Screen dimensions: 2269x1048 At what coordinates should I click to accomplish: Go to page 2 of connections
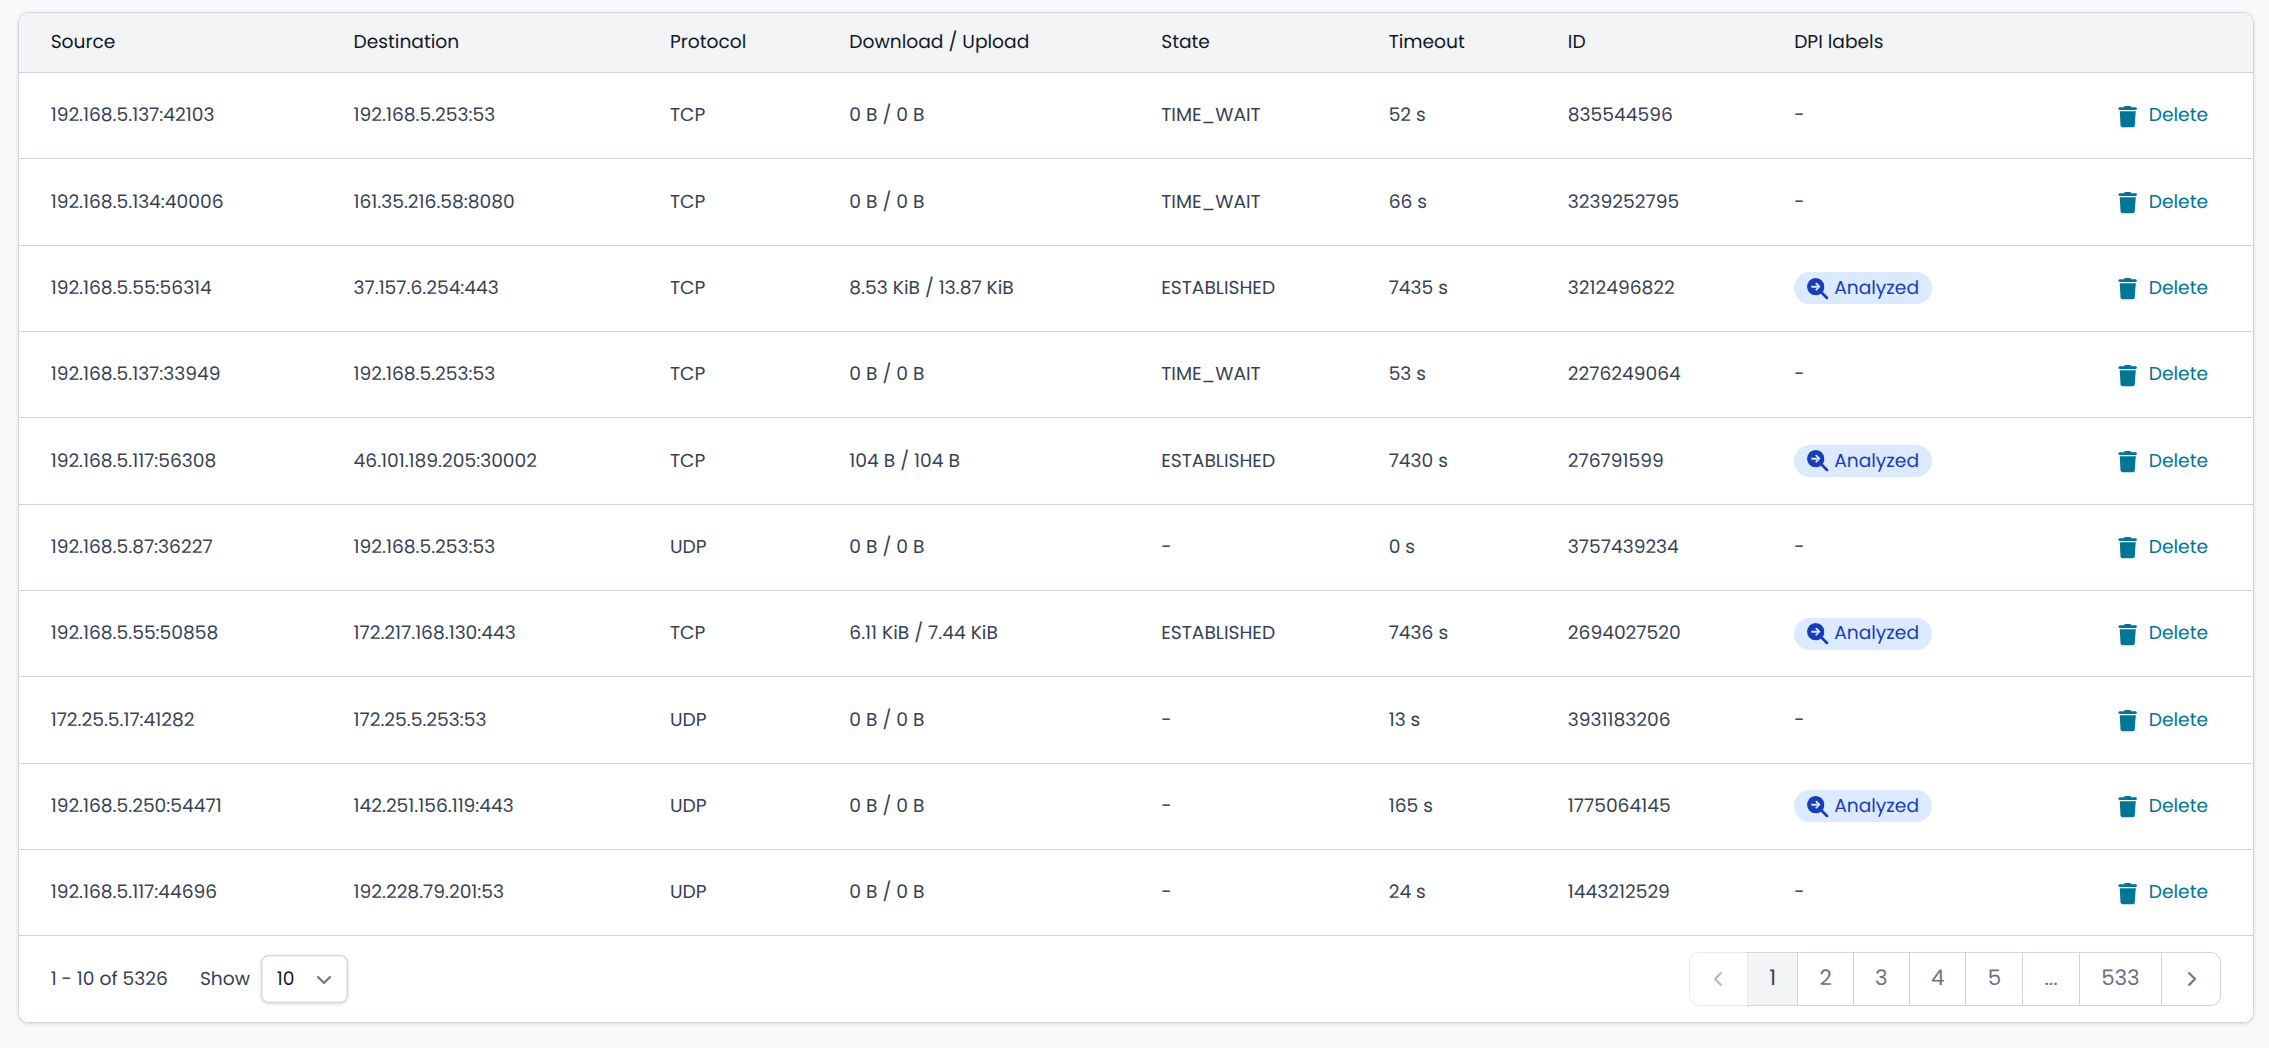1825,978
